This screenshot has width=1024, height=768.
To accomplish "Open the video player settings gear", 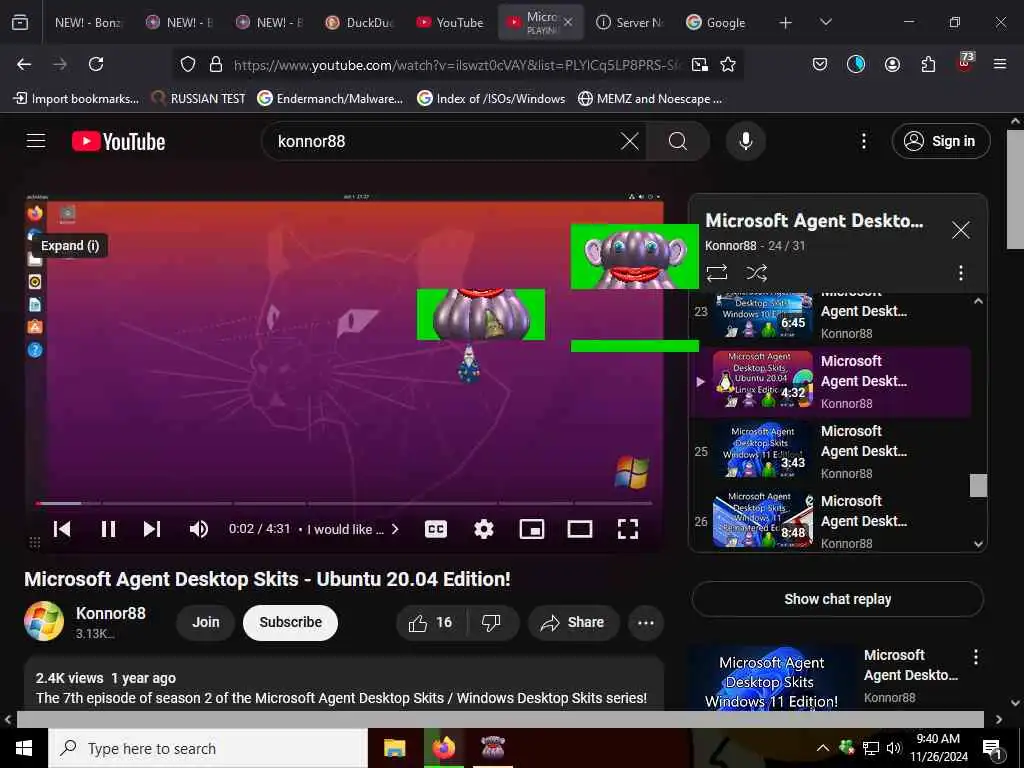I will pyautogui.click(x=483, y=529).
